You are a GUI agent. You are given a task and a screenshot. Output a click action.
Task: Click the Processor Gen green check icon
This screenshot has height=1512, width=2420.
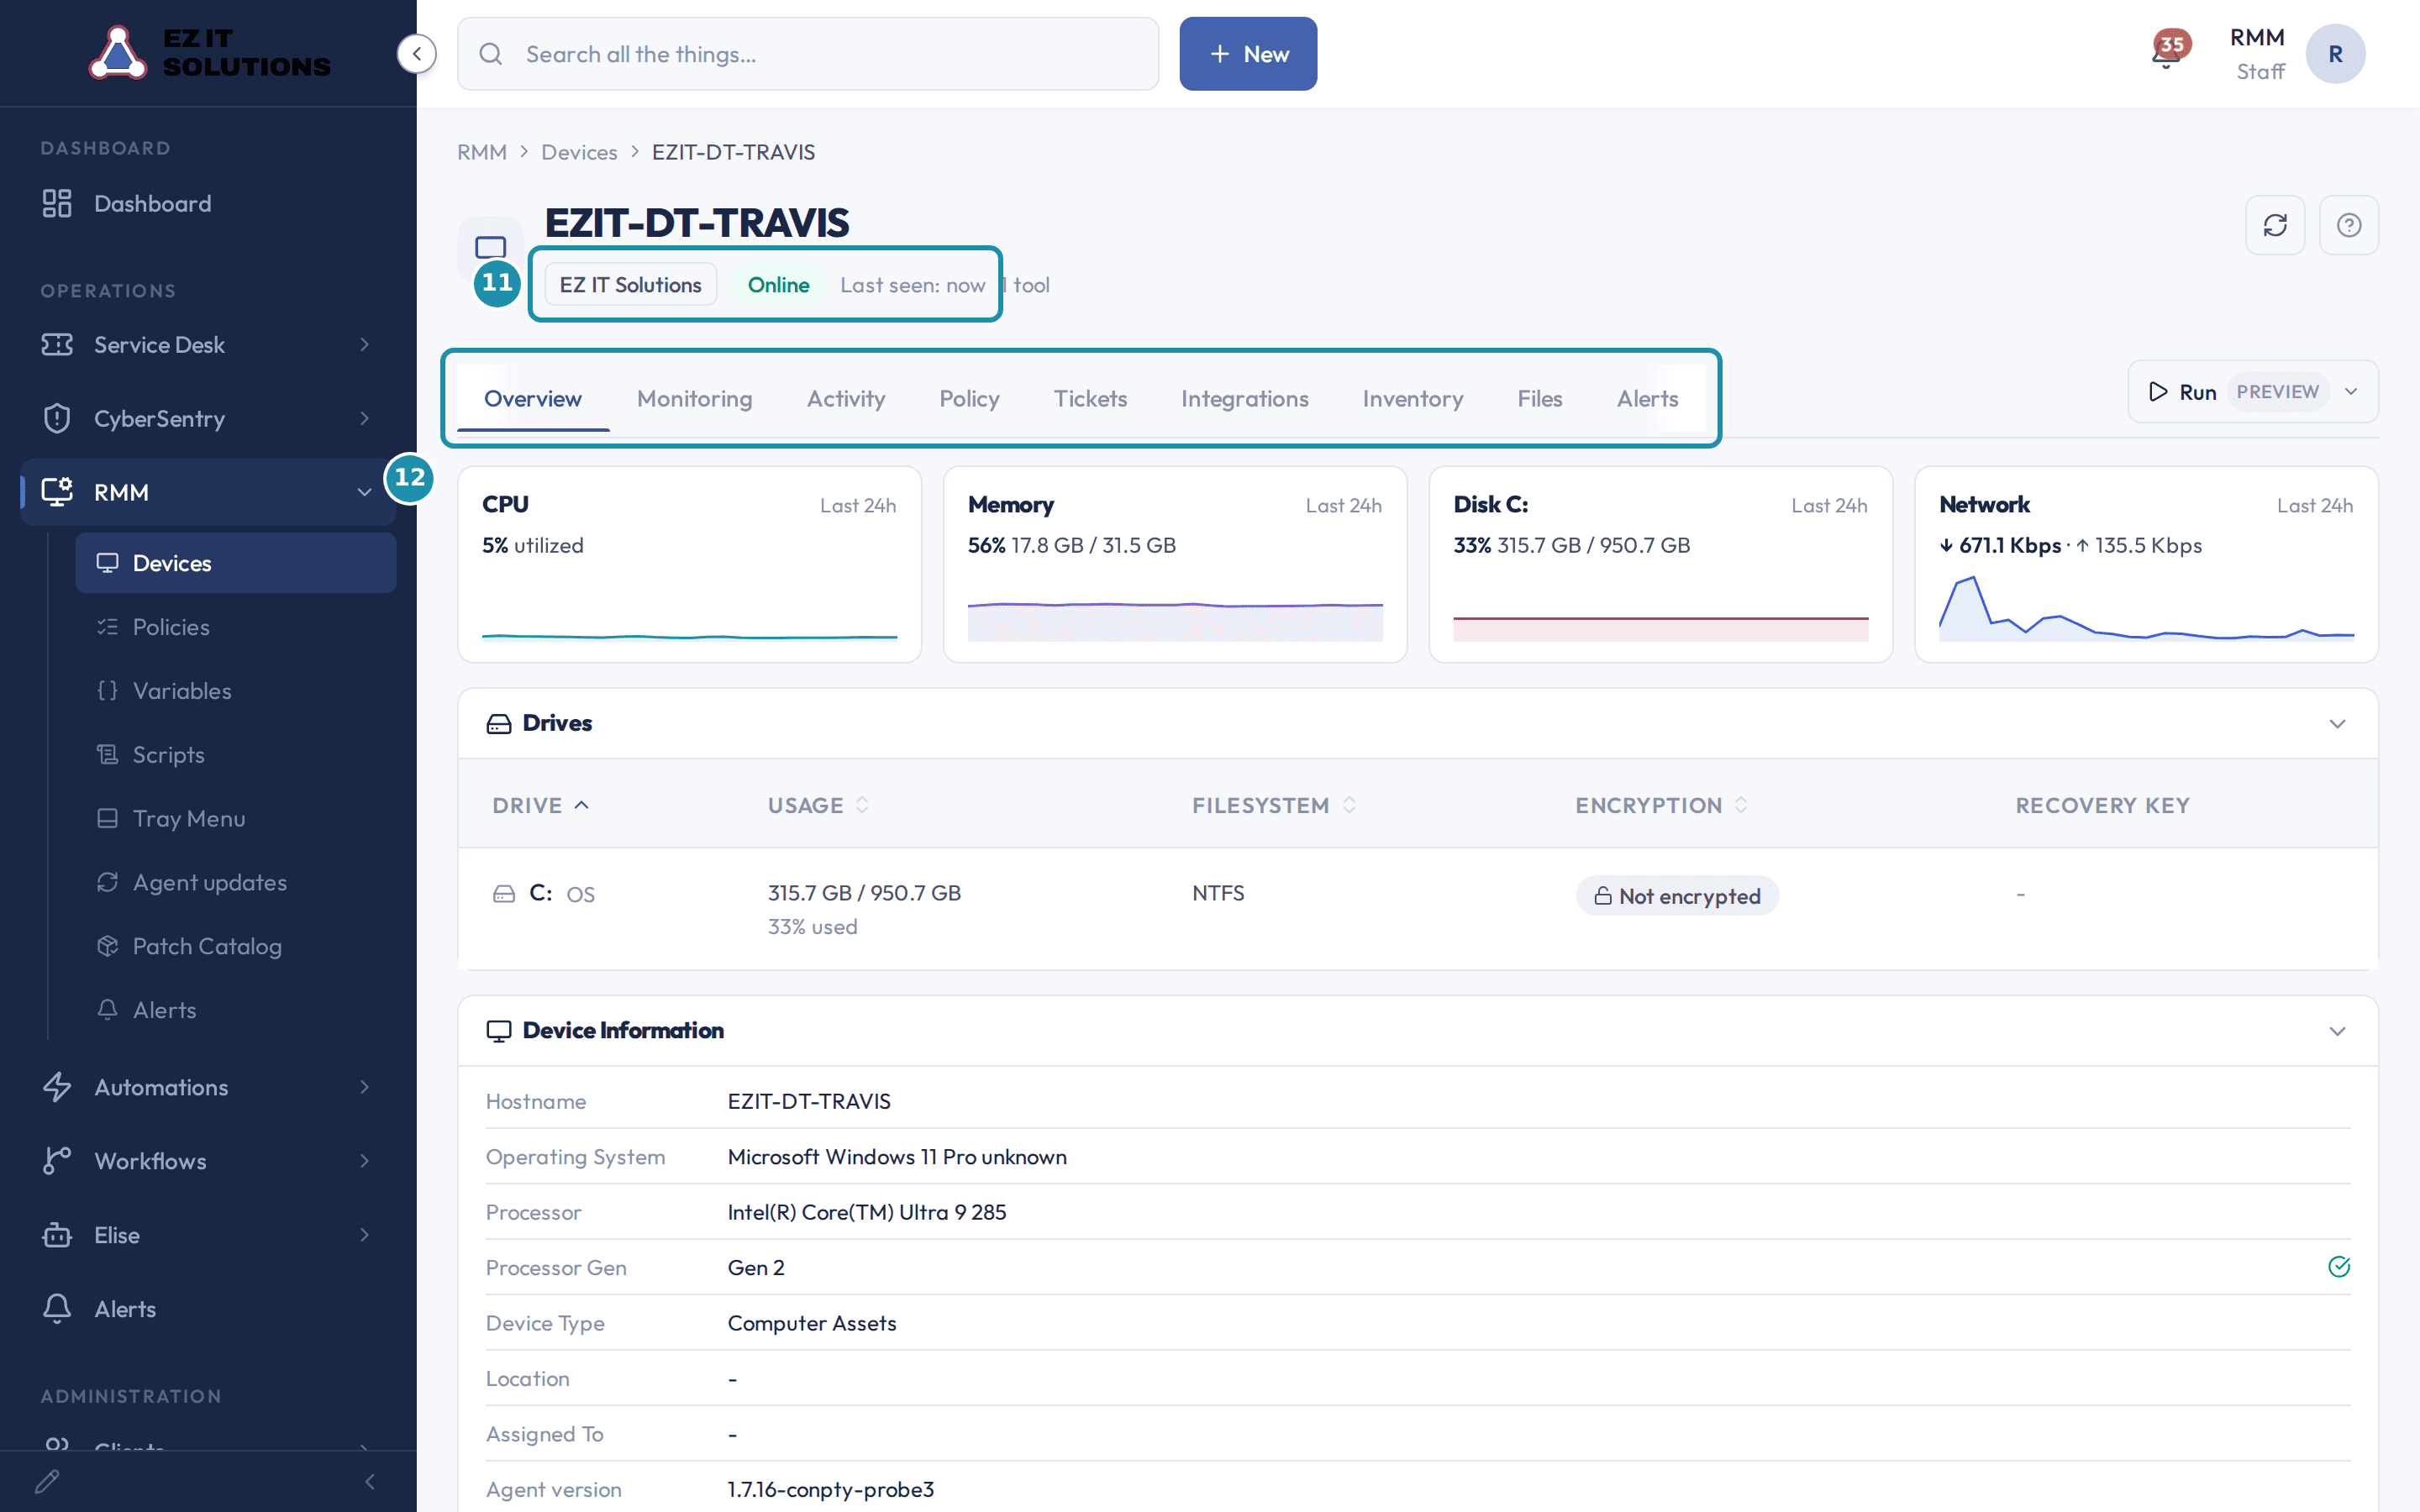point(2339,1267)
